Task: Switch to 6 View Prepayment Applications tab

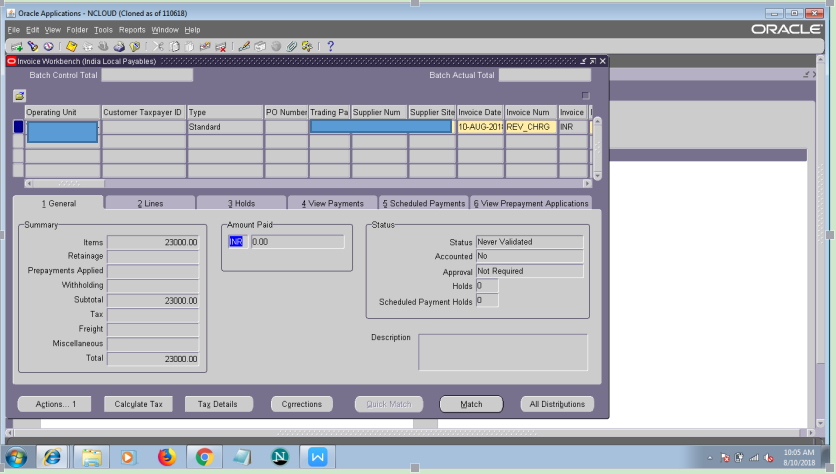Action: [x=531, y=203]
